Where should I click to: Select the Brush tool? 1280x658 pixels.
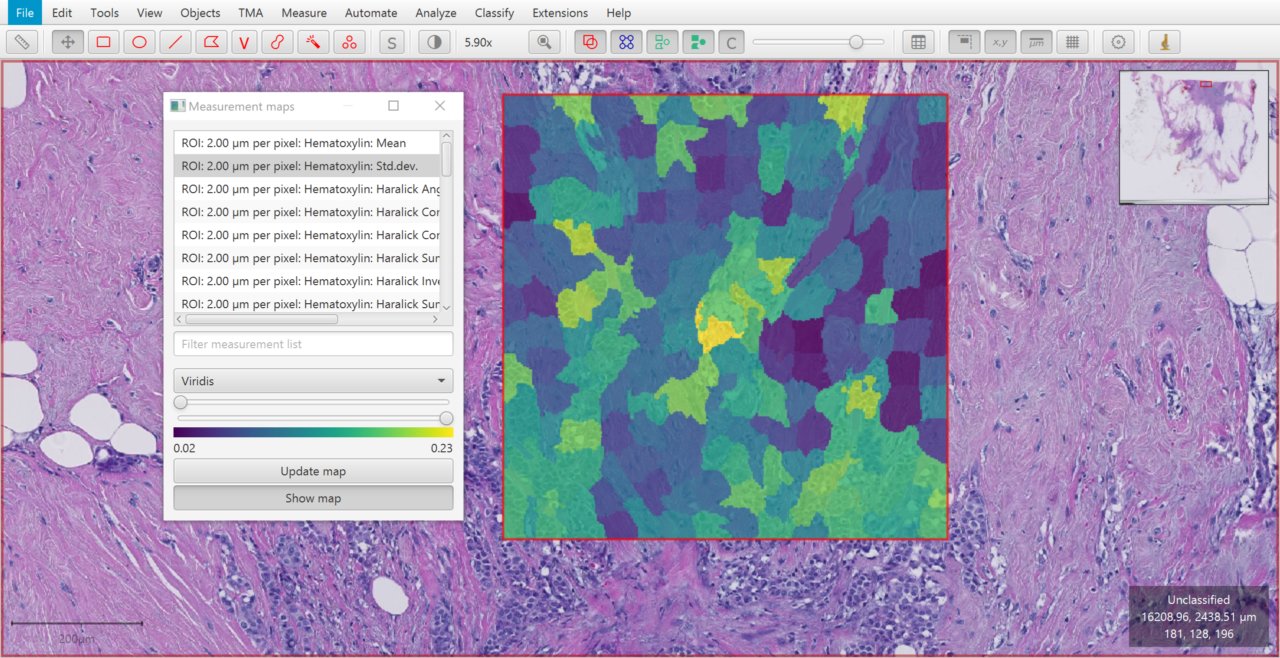pyautogui.click(x=279, y=42)
